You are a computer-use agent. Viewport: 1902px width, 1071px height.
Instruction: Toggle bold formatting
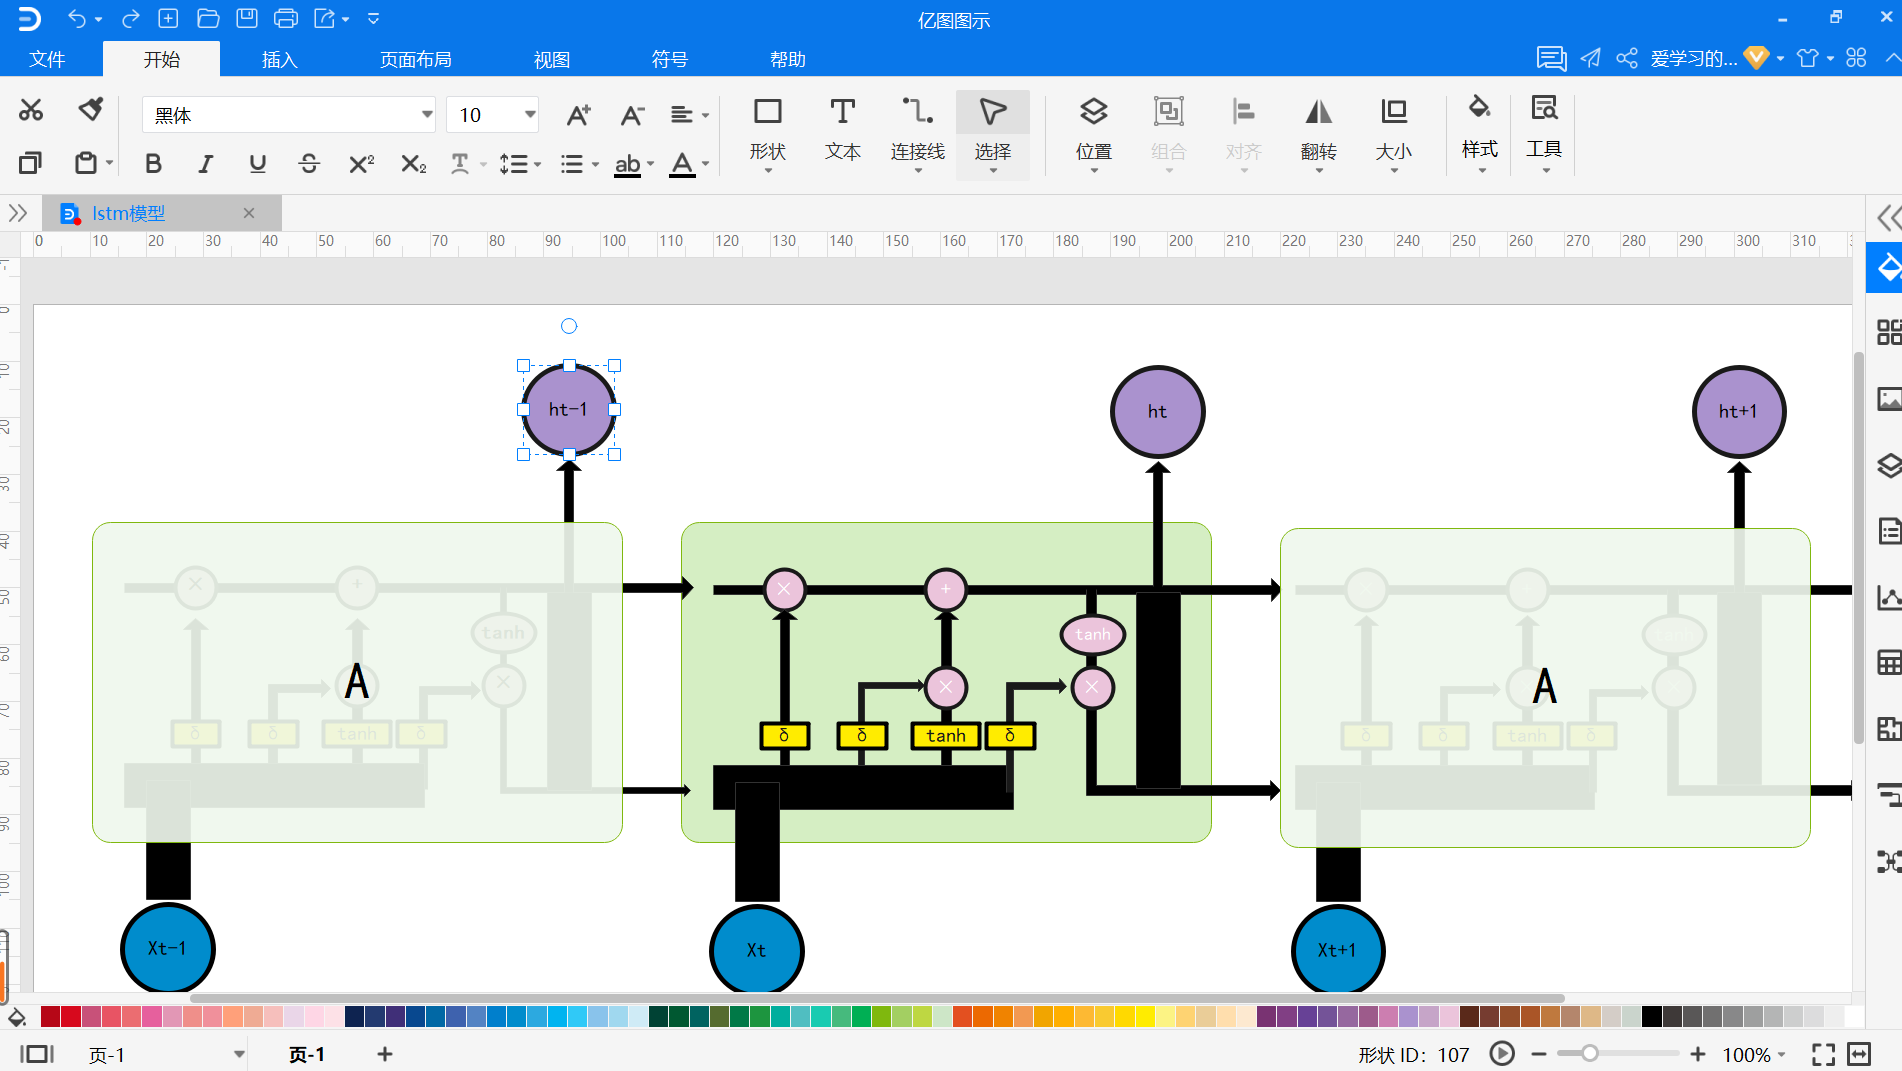click(x=153, y=163)
